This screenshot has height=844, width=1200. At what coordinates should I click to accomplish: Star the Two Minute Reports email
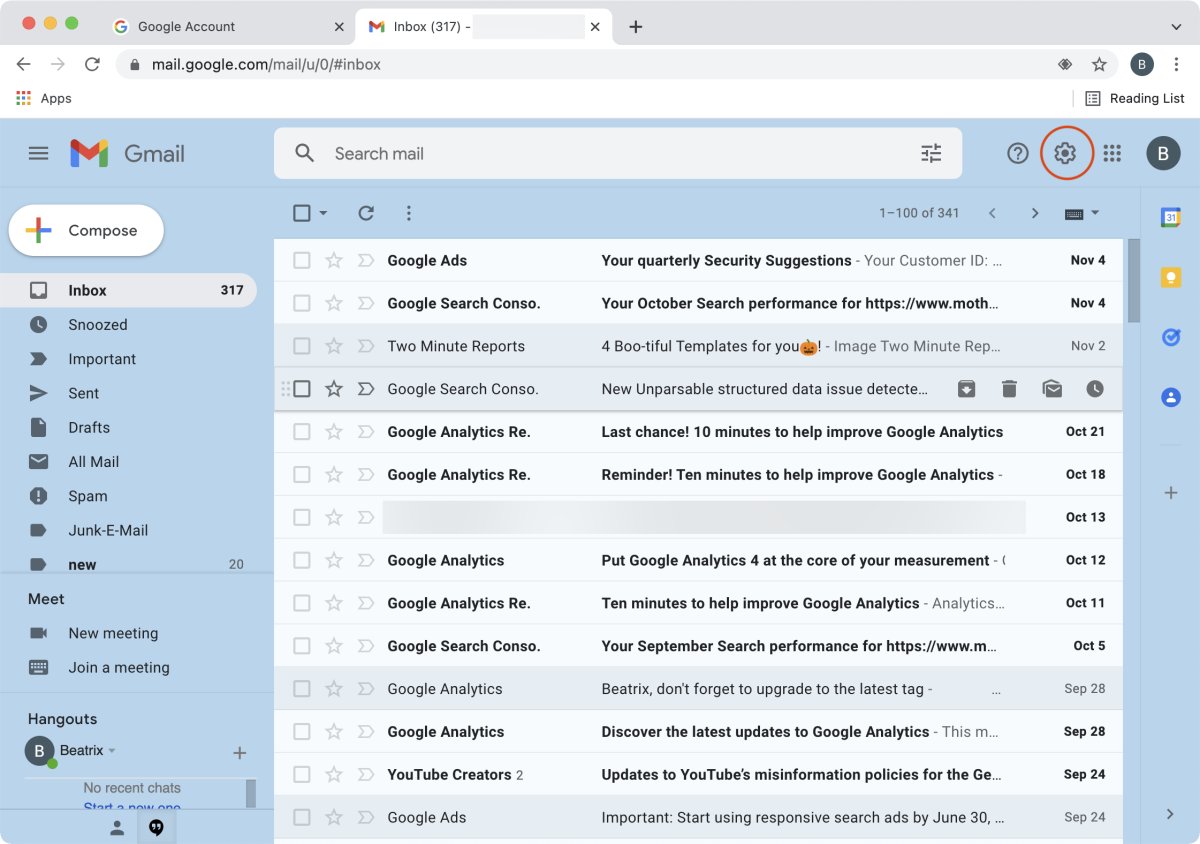coord(334,347)
